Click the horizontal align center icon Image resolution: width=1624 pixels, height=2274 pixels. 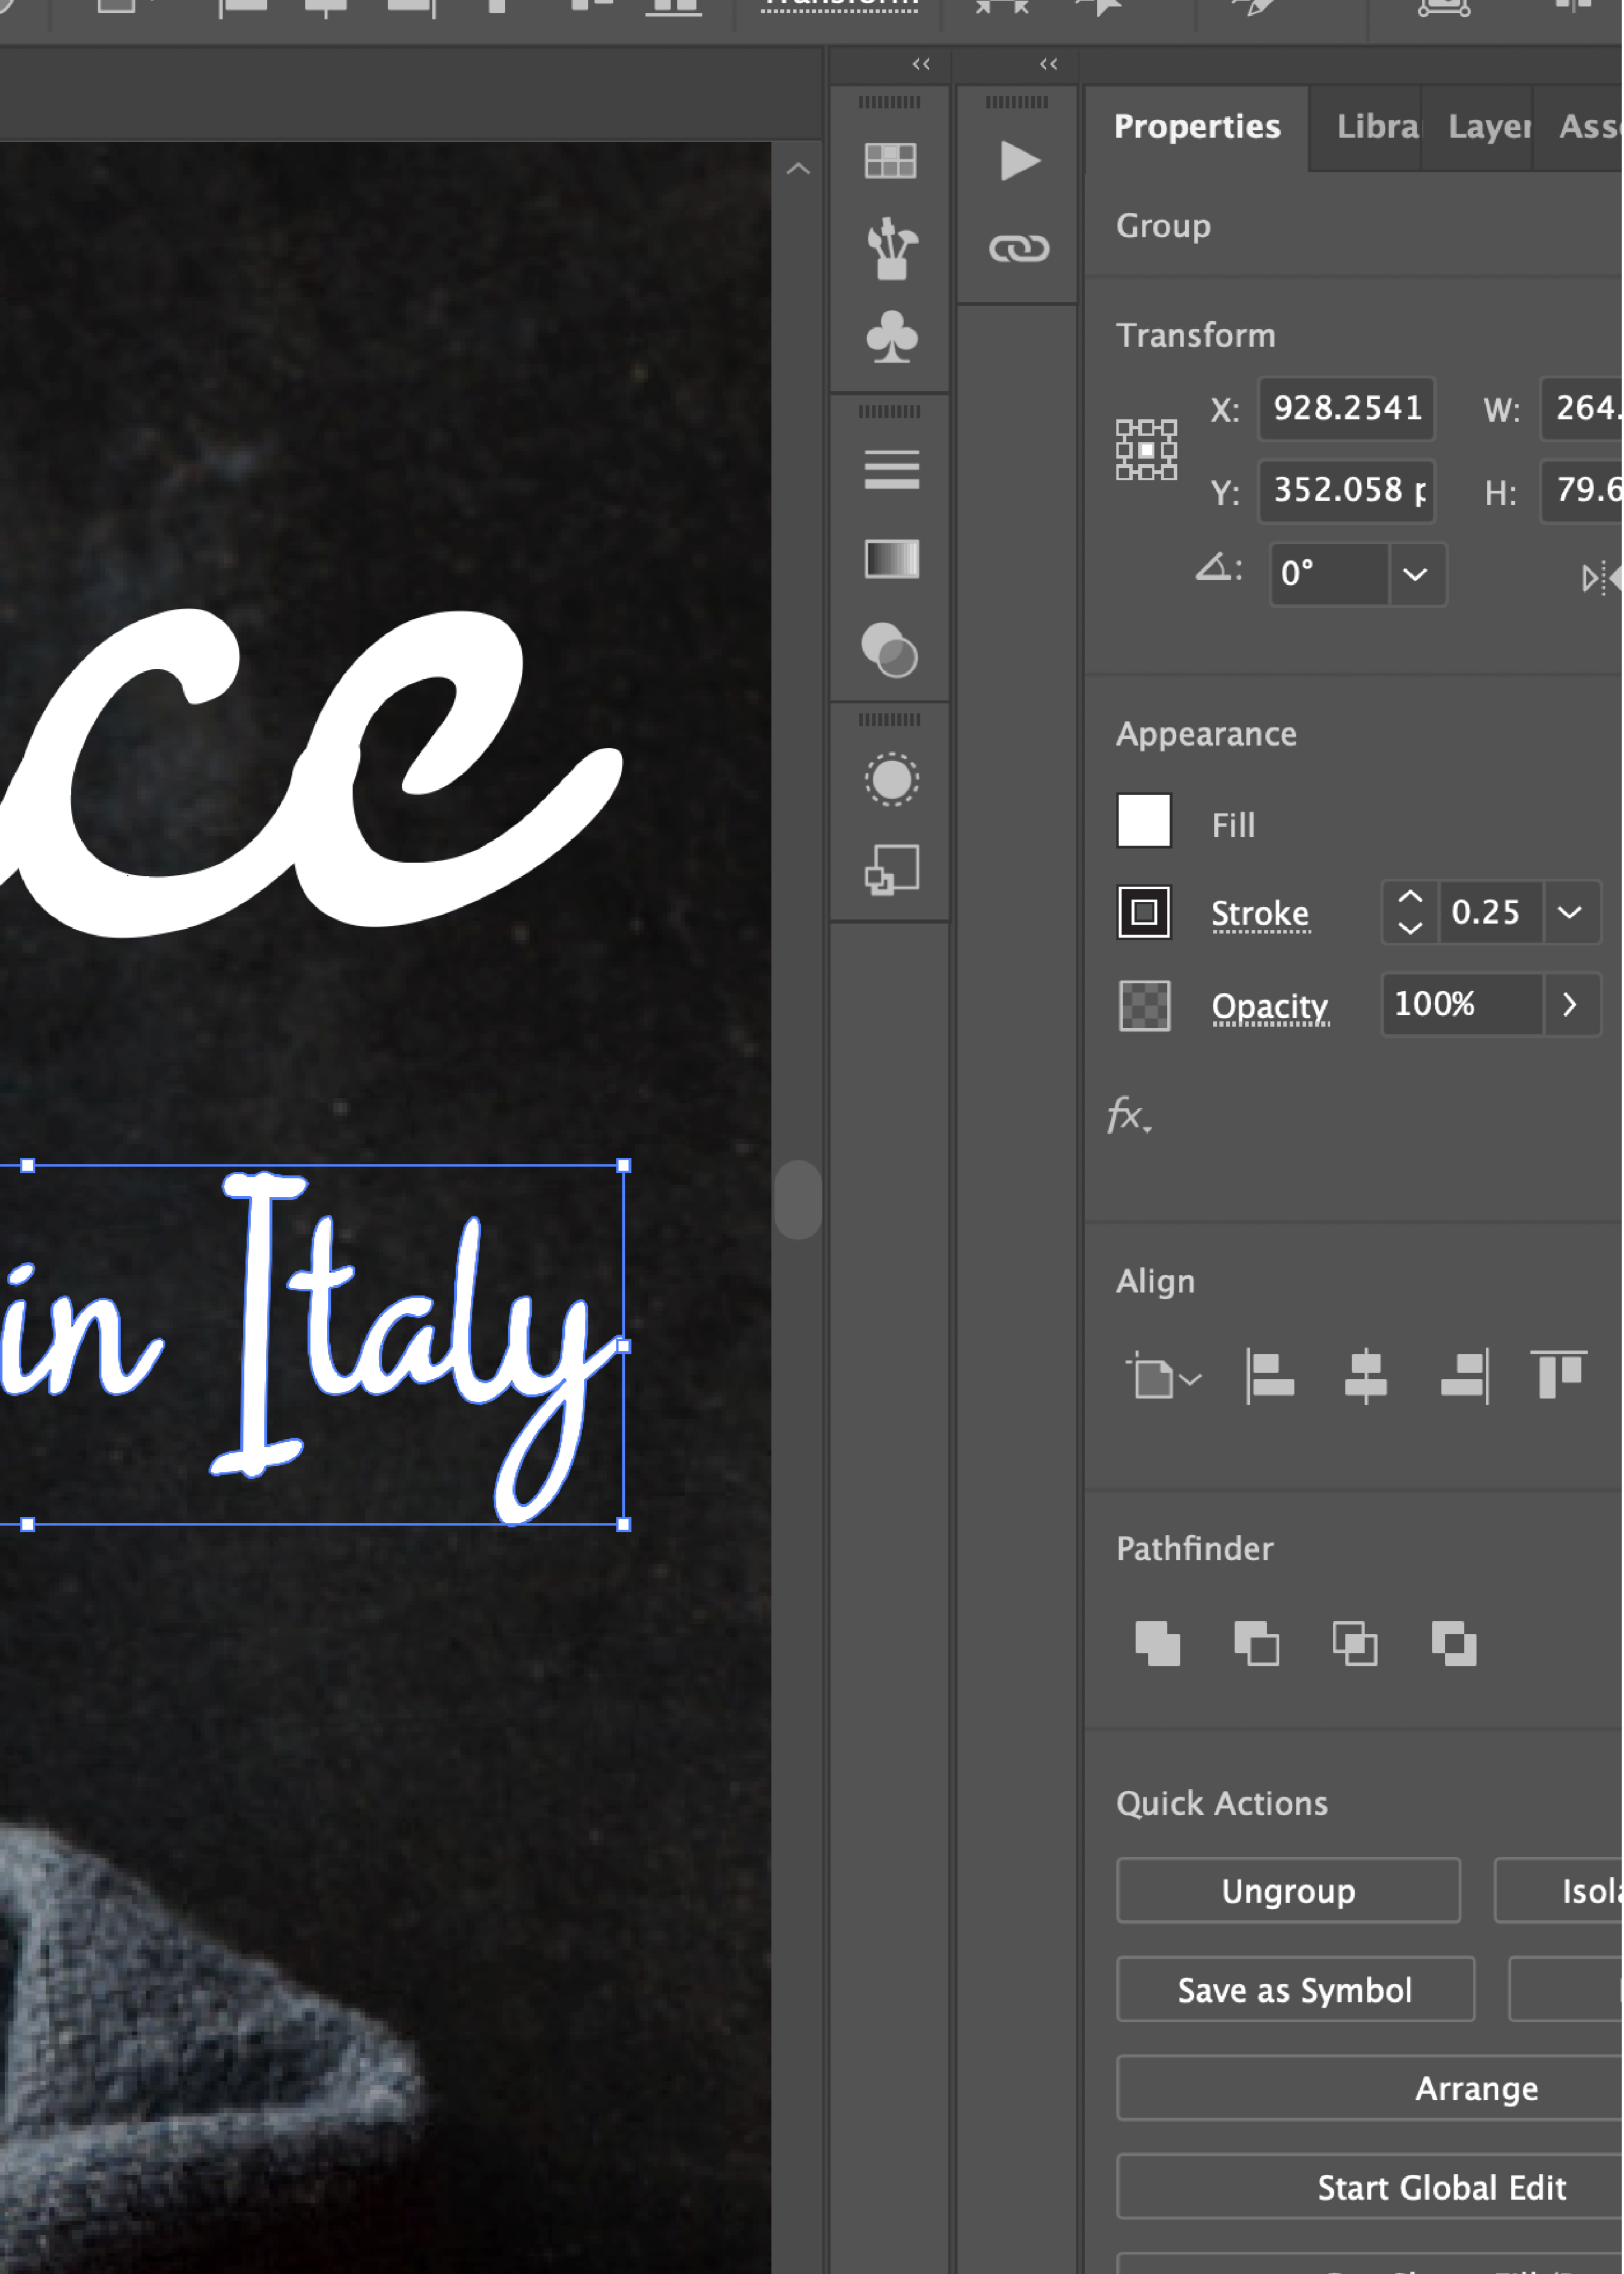pos(1365,1376)
